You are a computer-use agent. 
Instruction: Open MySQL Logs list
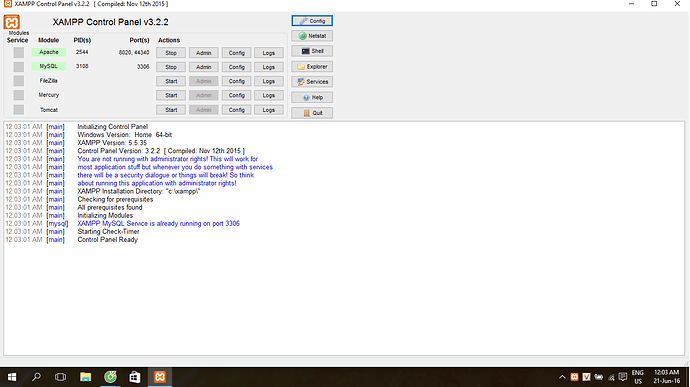[x=268, y=67]
